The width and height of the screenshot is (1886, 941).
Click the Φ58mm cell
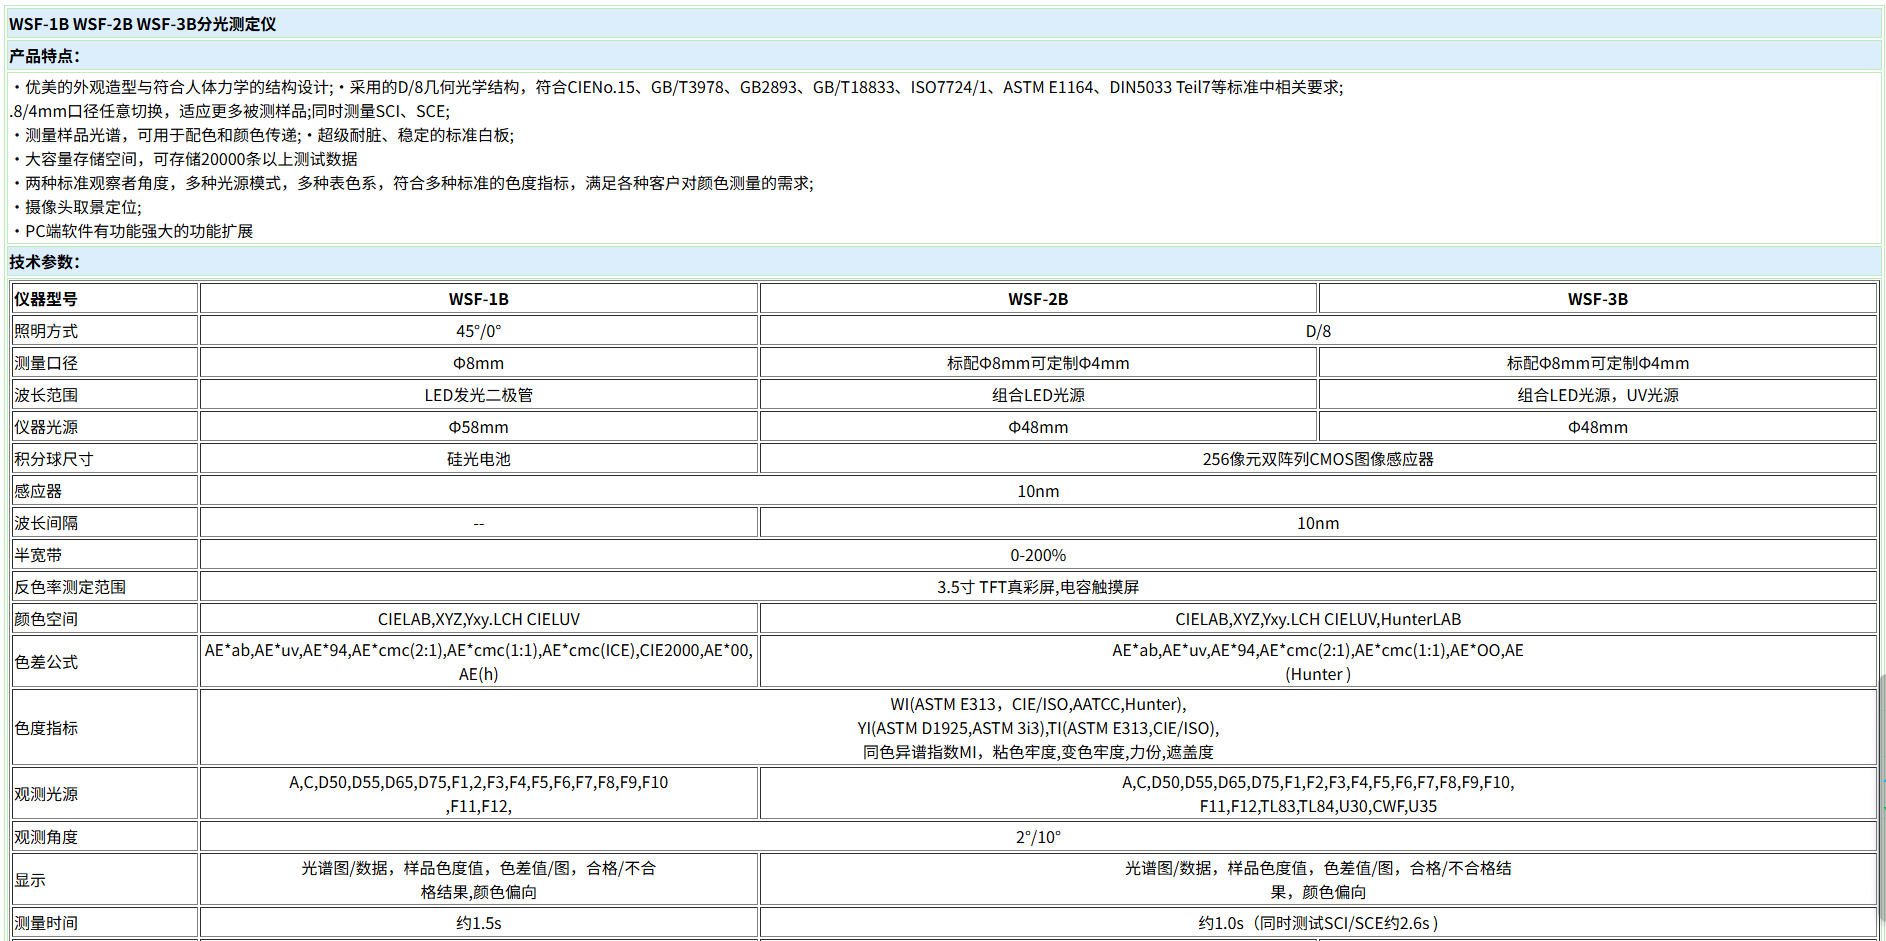click(x=478, y=427)
